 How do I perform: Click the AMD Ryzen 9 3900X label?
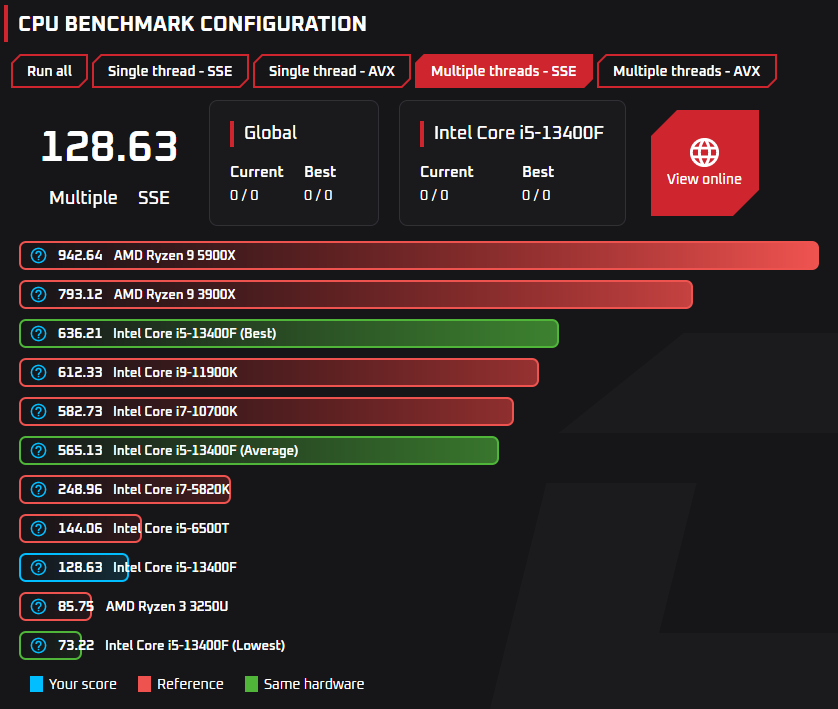coord(175,294)
